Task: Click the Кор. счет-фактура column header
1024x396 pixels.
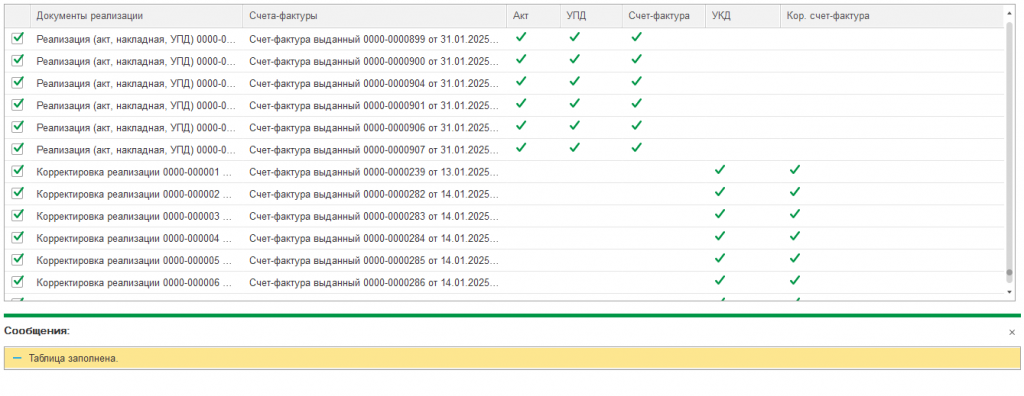Action: 891,16
